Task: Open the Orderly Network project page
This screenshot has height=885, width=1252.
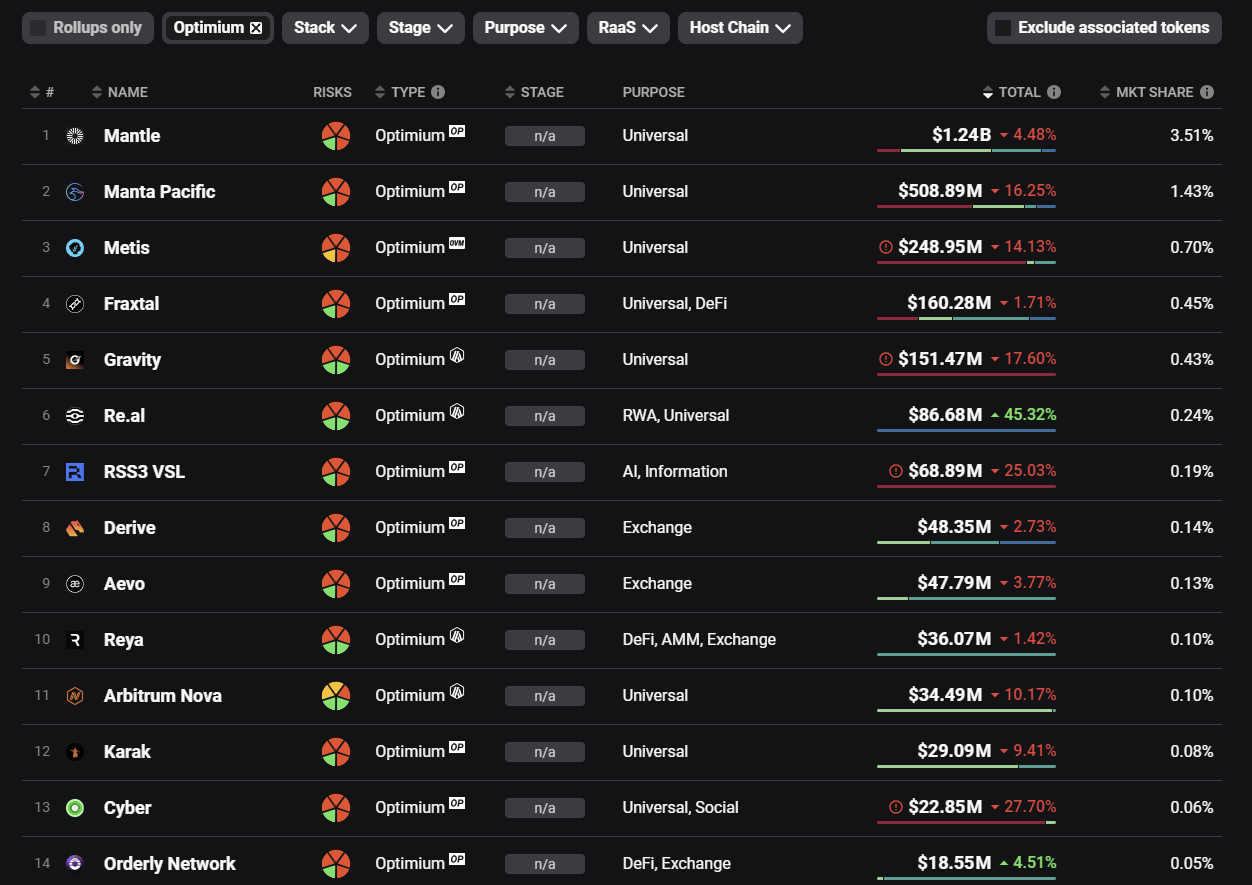Action: point(169,864)
